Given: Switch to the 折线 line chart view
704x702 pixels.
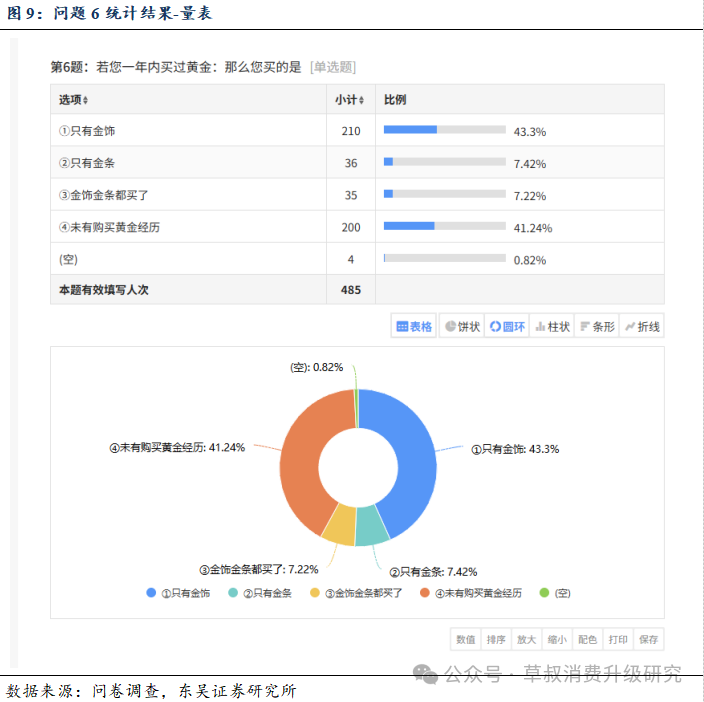Looking at the screenshot, I should tap(642, 326).
